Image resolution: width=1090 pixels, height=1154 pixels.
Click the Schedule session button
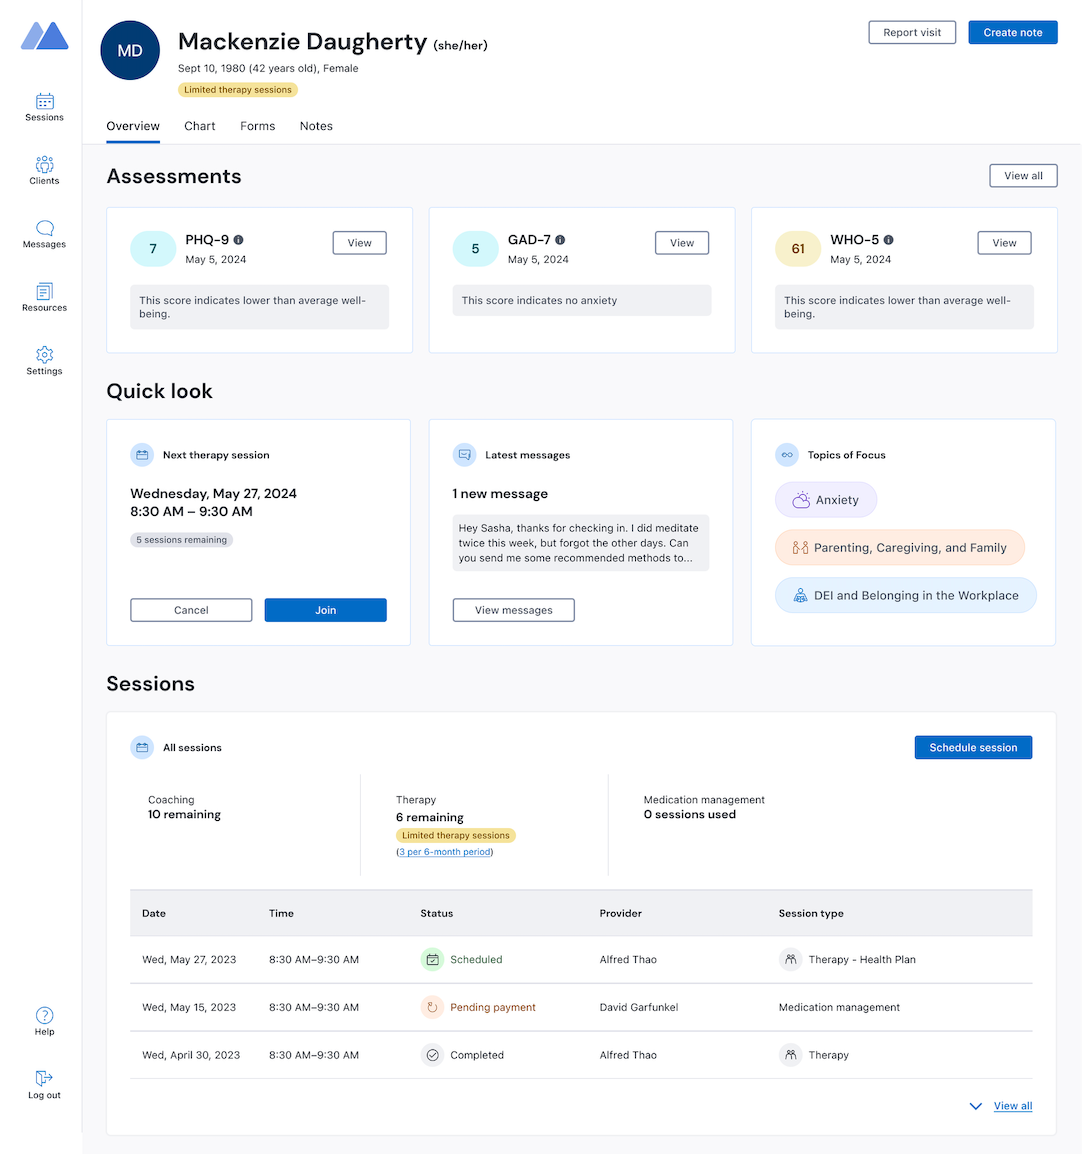pyautogui.click(x=973, y=748)
